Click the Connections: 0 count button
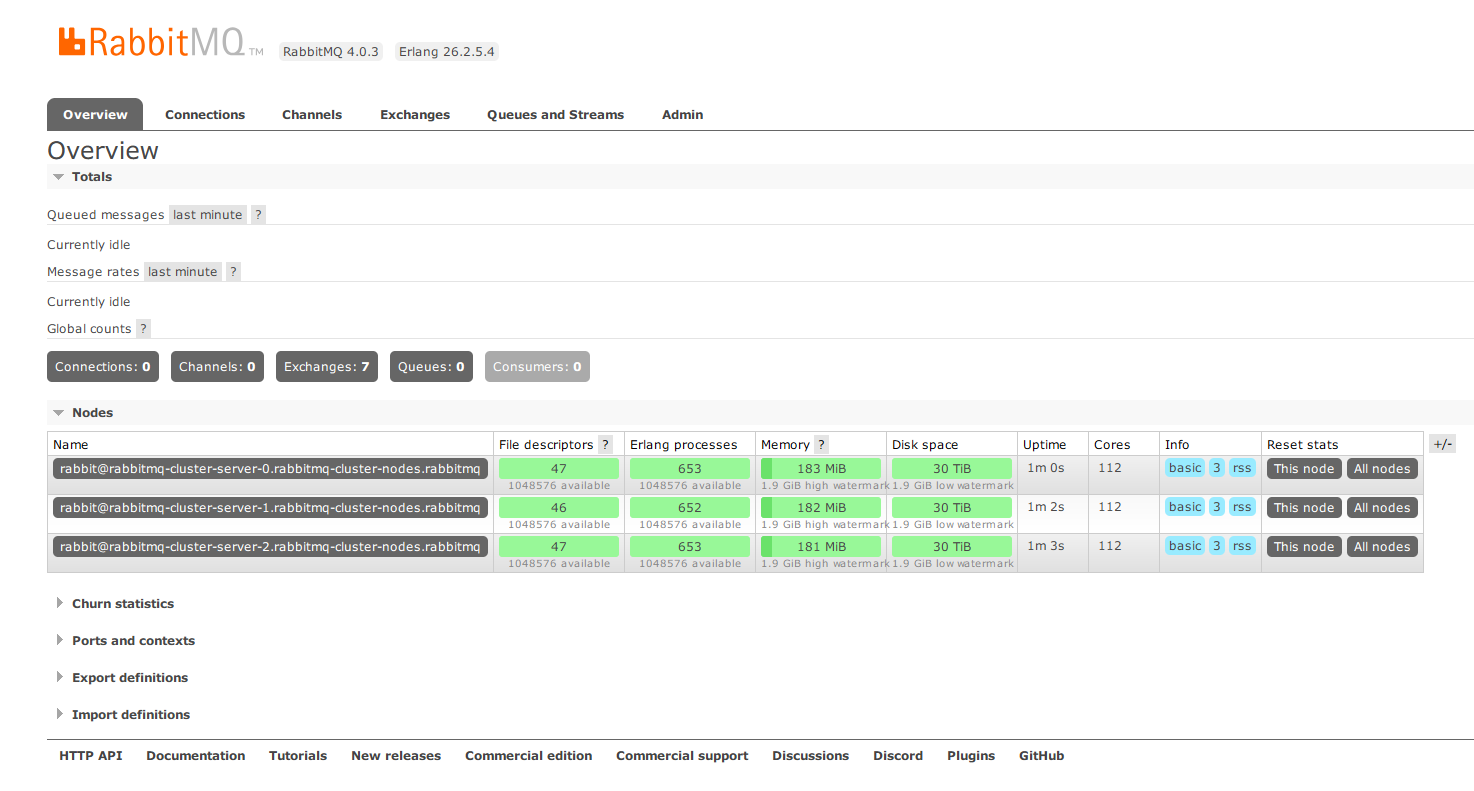 103,367
